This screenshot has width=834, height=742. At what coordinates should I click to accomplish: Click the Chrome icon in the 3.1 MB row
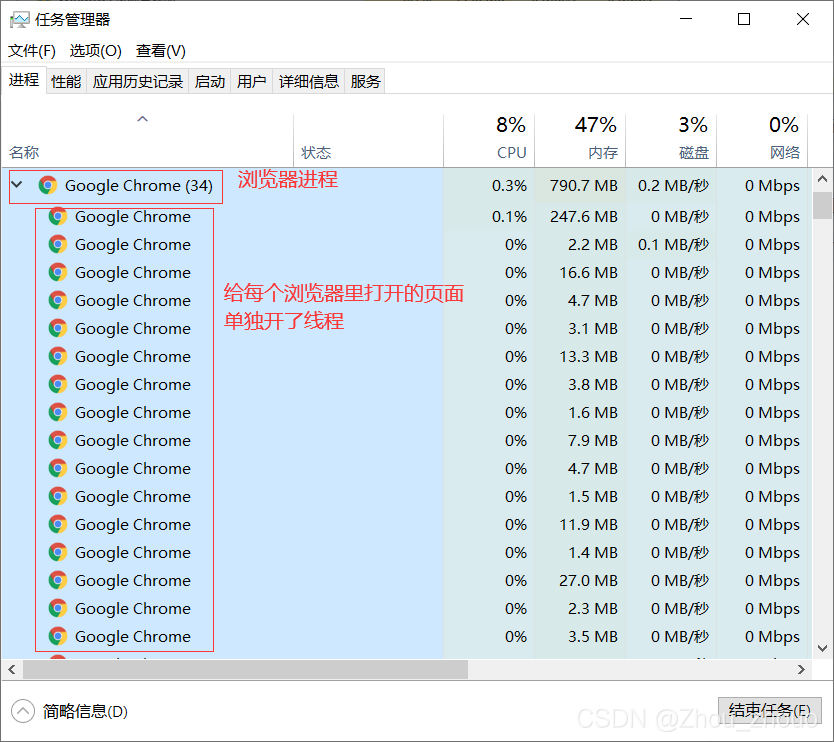(58, 328)
